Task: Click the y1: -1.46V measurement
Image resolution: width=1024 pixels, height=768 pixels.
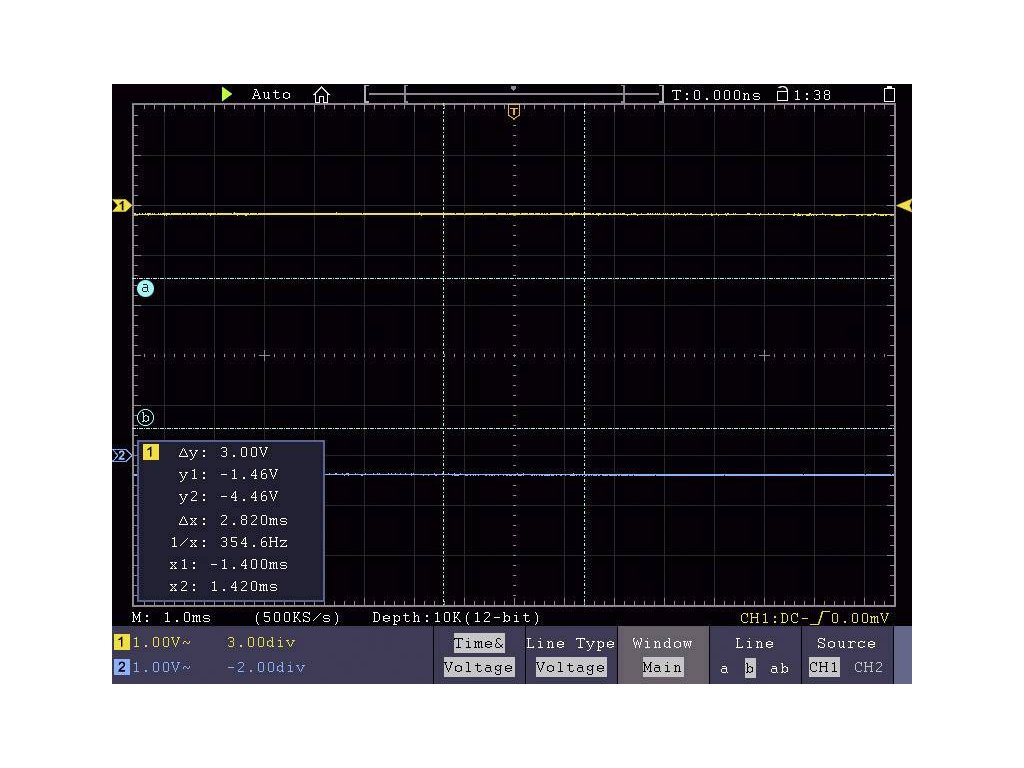Action: 229,474
